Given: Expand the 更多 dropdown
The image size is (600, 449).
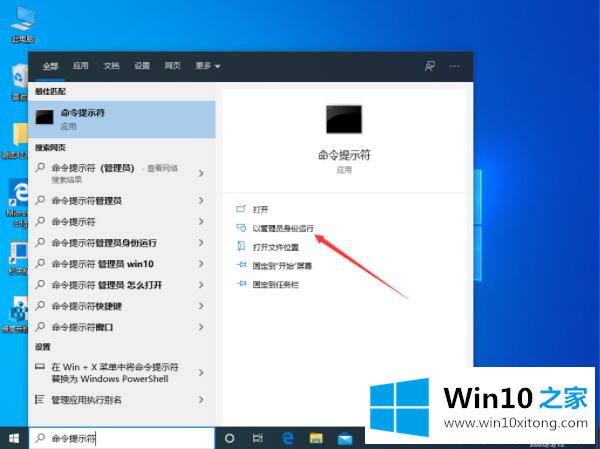Looking at the screenshot, I should tap(208, 66).
